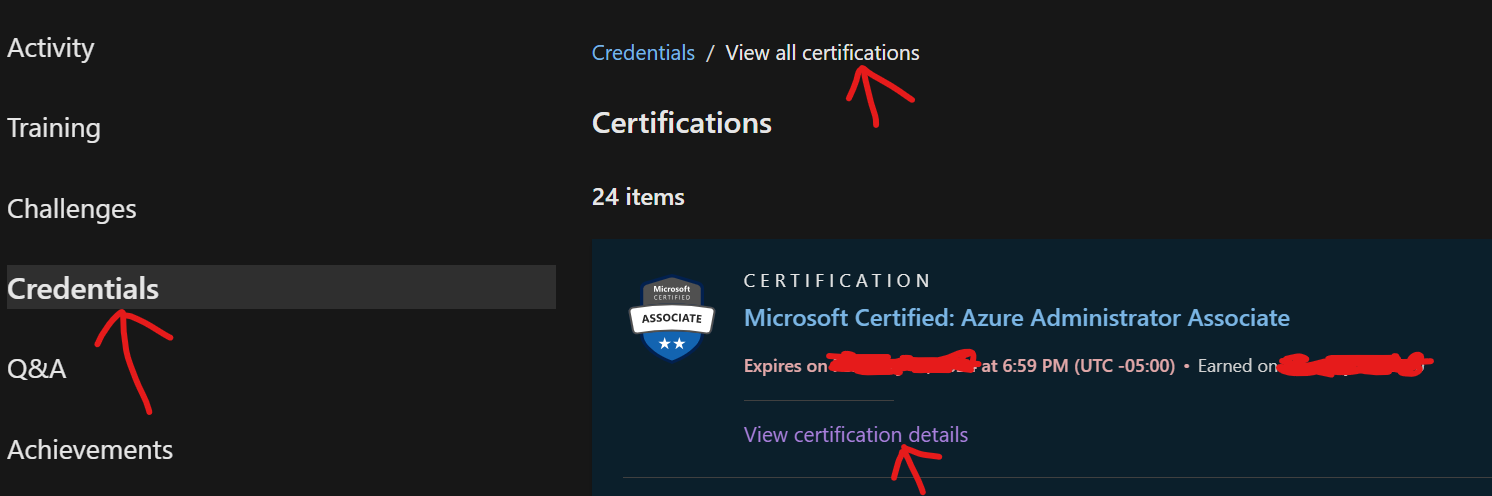This screenshot has height=496, width=1492.
Task: Click the Credentials breadcrumb link
Action: coord(643,53)
